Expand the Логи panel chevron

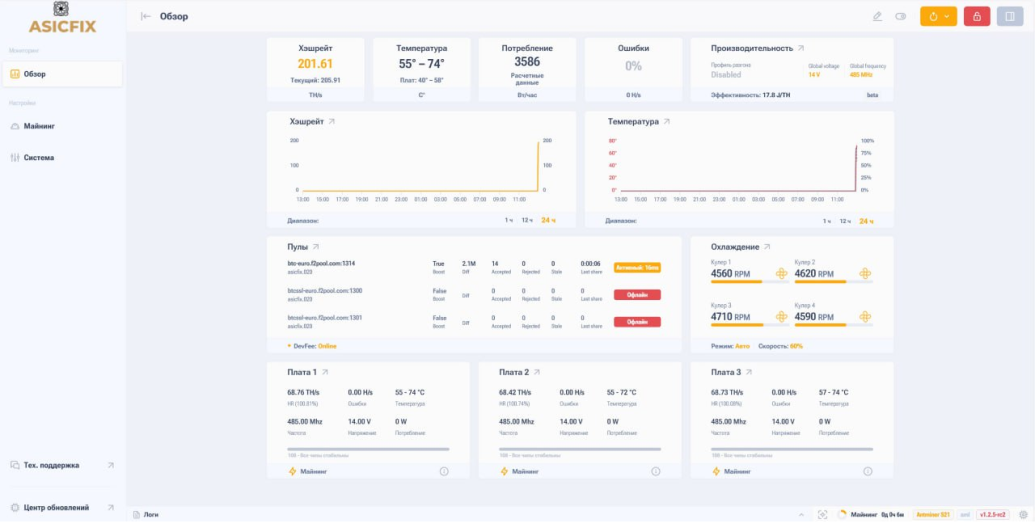pos(801,514)
